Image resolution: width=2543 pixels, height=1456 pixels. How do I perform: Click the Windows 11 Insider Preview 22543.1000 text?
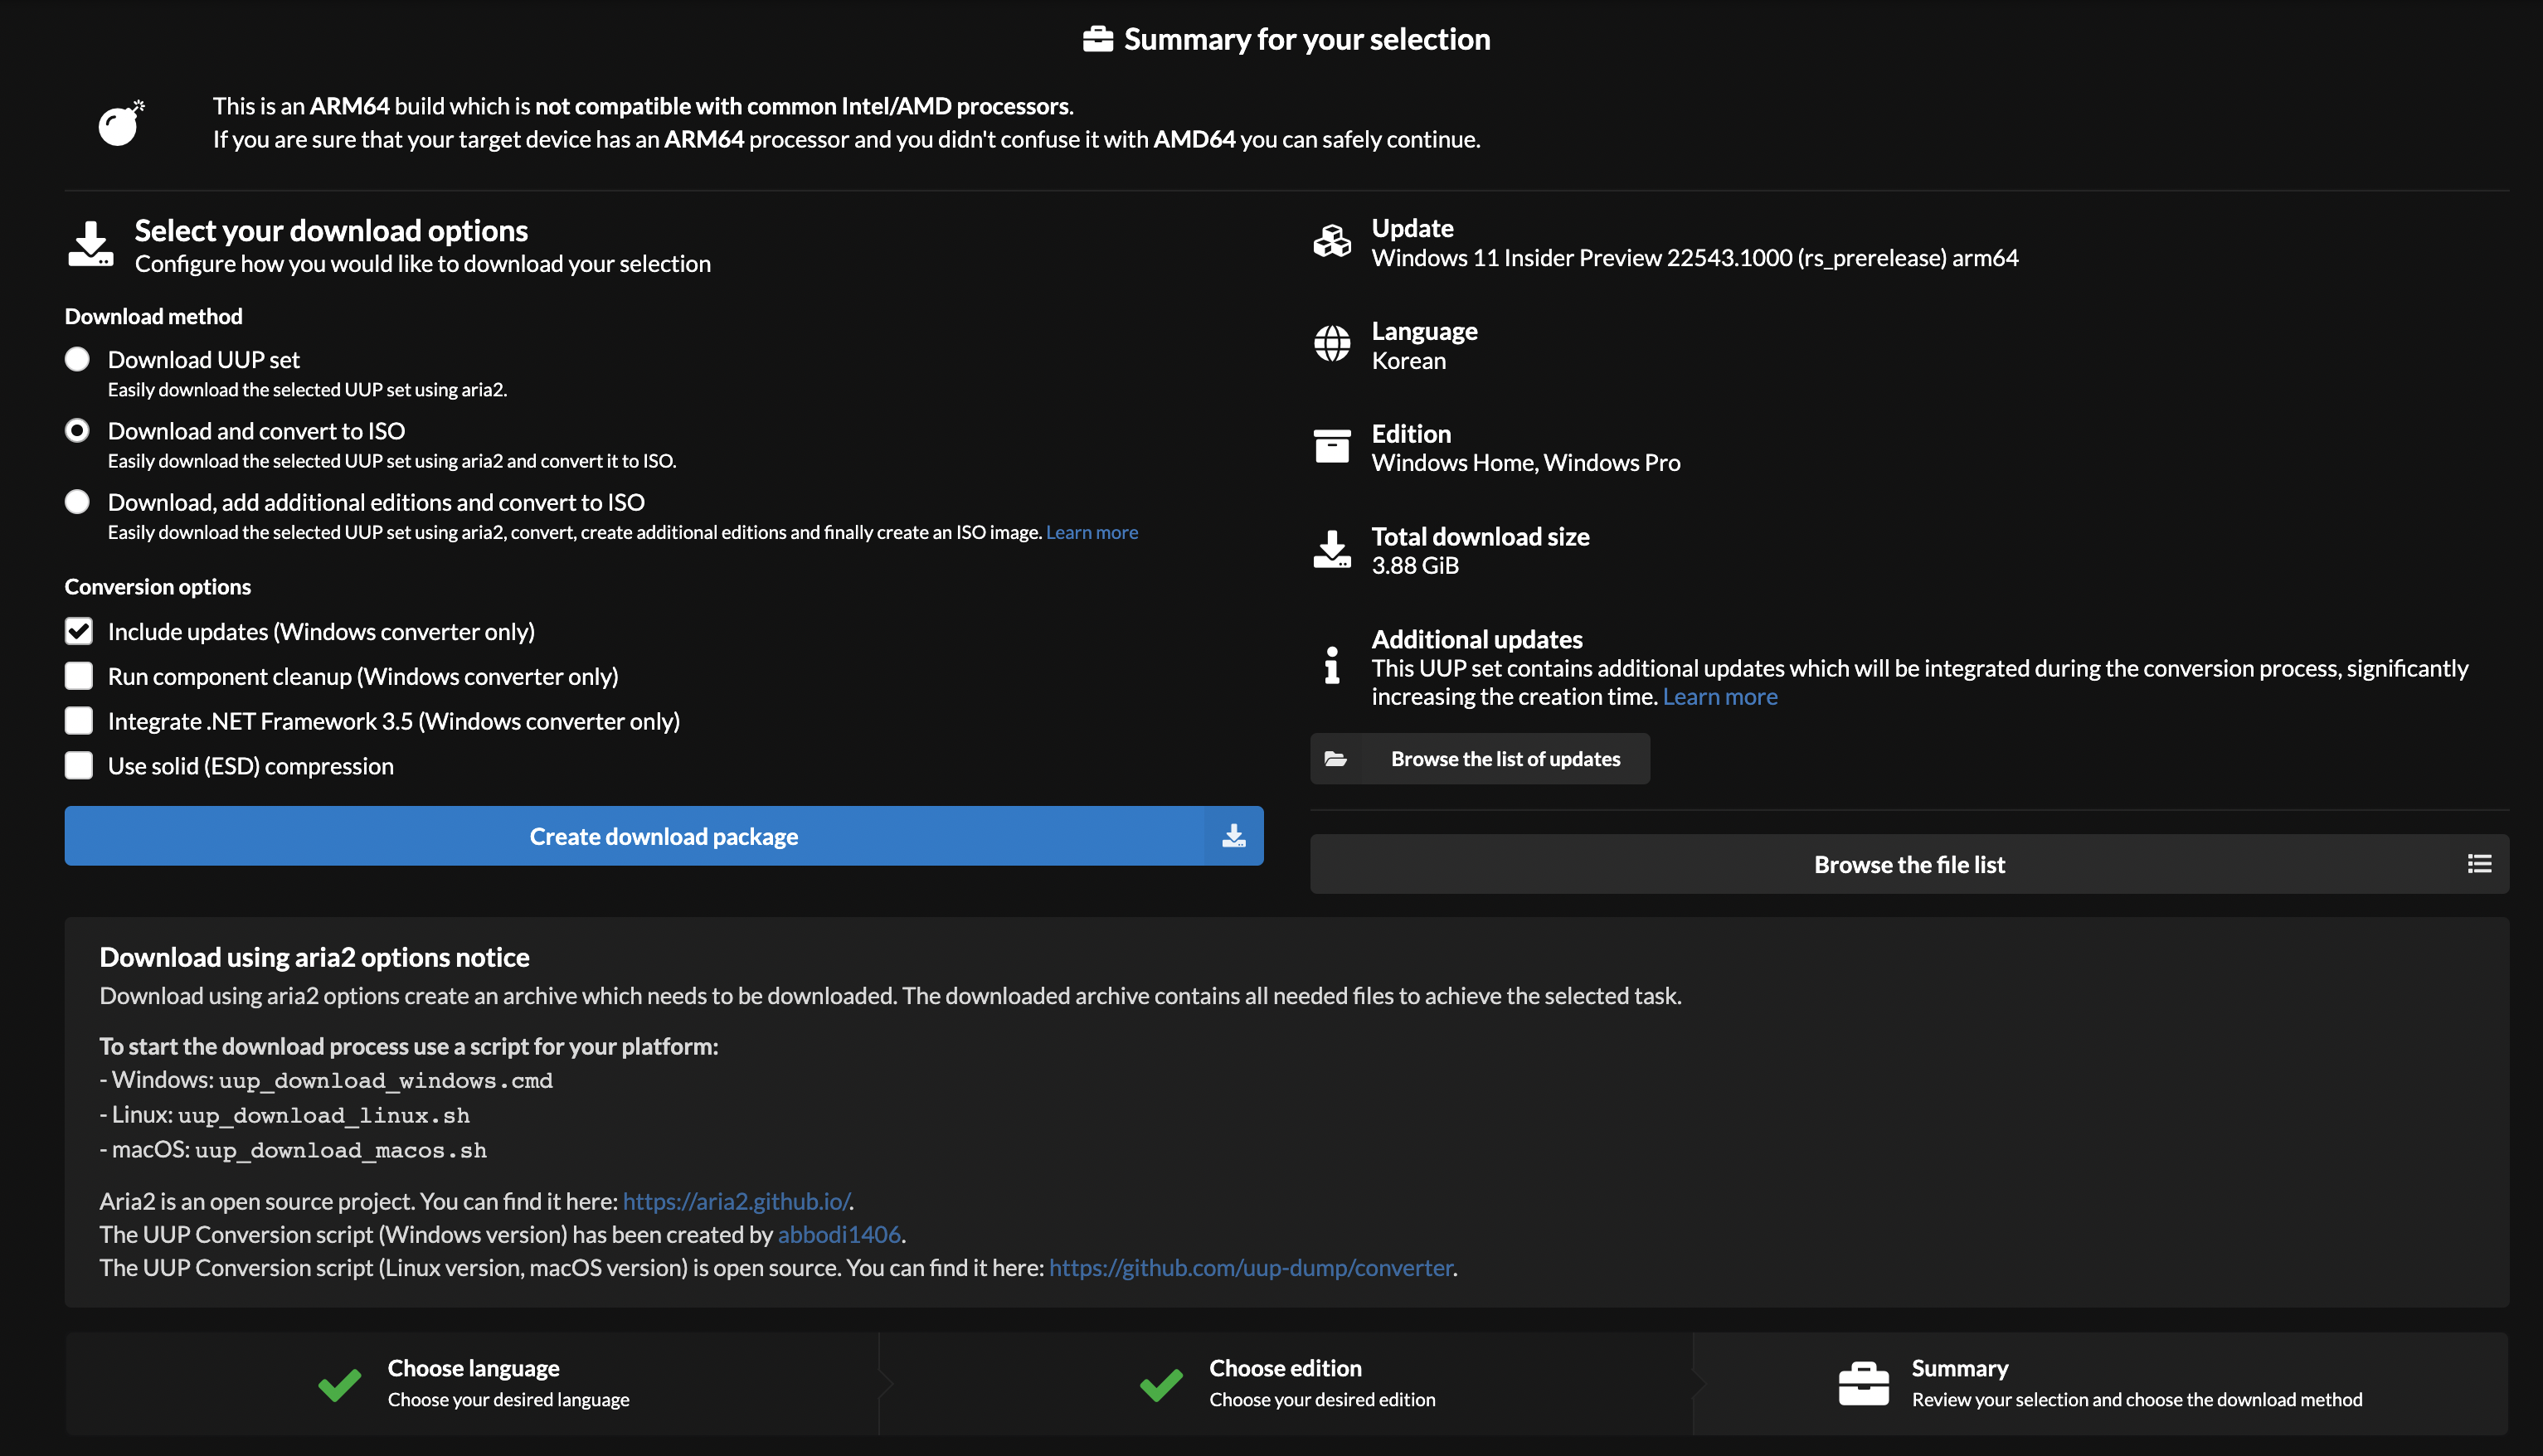[x=1695, y=258]
